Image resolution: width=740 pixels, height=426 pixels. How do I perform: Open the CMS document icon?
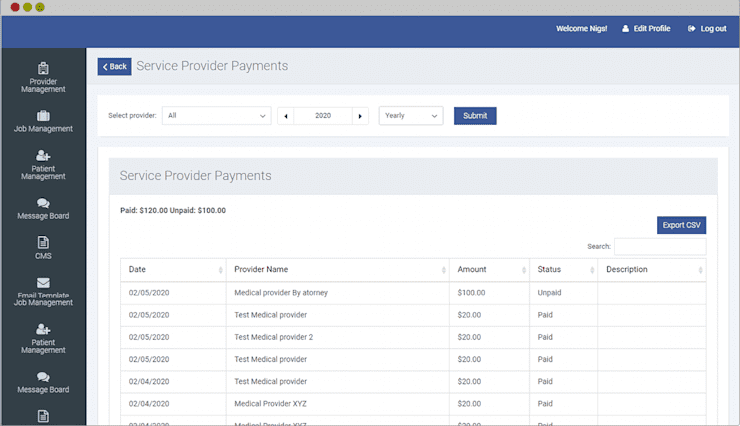point(43,242)
